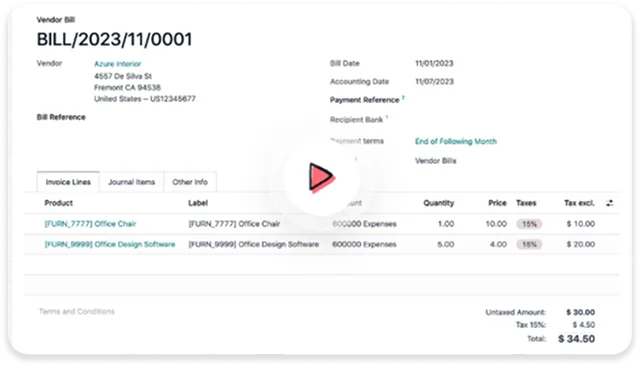Viewport: 640px width, 366px height.
Task: Click price 10.00 on the Office Chair row
Action: (x=496, y=224)
